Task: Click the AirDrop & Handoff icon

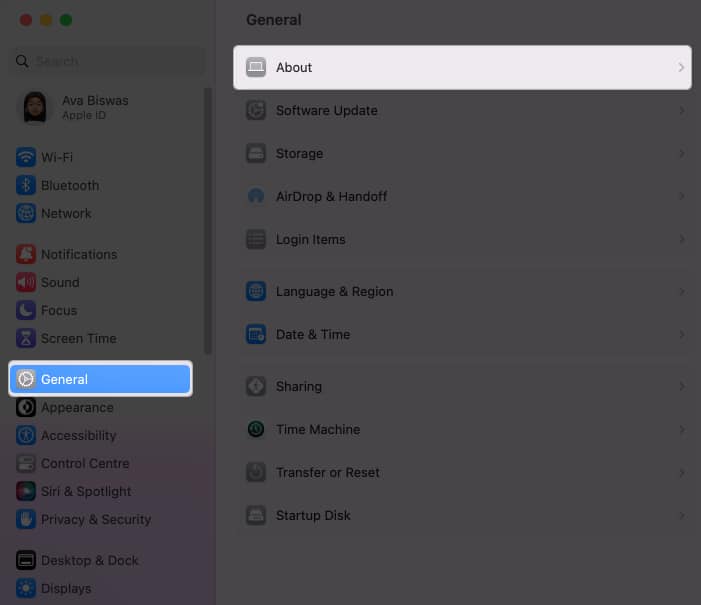Action: coord(256,196)
